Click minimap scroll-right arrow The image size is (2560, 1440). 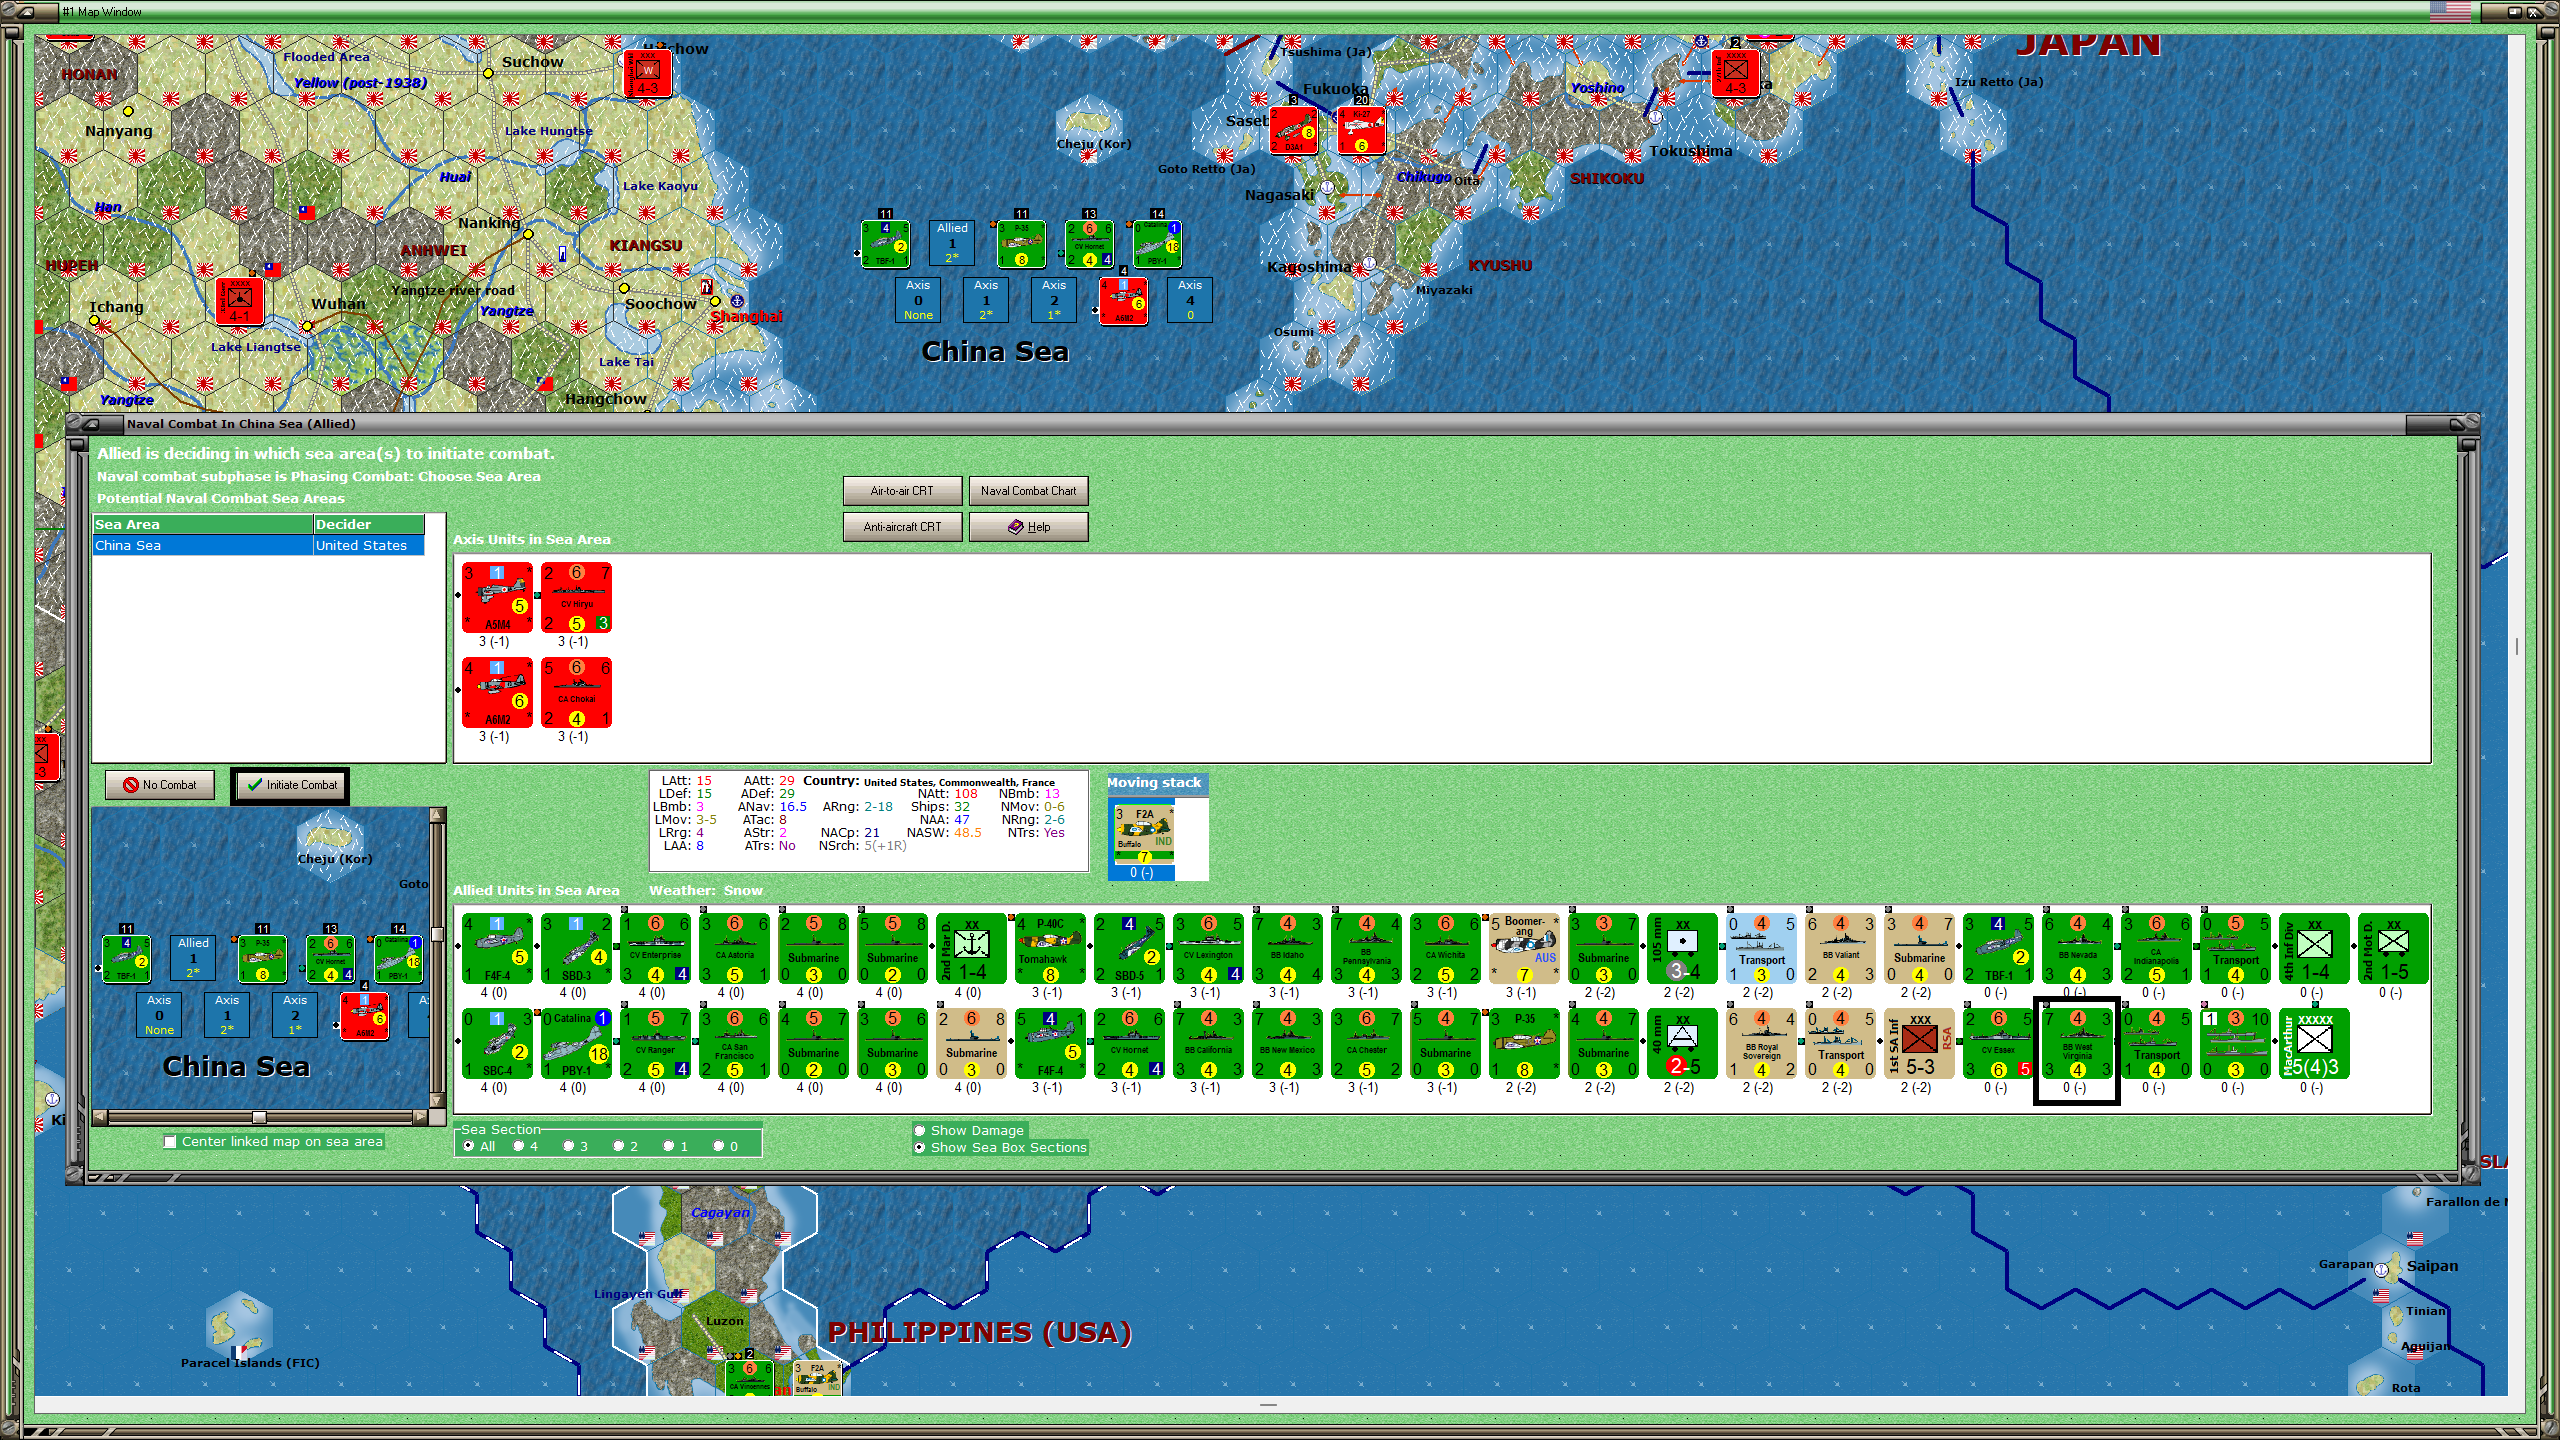(x=421, y=1117)
